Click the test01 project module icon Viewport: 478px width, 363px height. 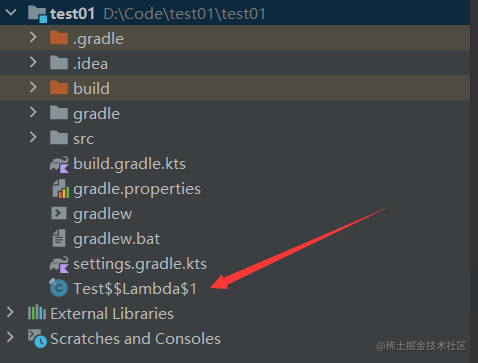coord(37,14)
